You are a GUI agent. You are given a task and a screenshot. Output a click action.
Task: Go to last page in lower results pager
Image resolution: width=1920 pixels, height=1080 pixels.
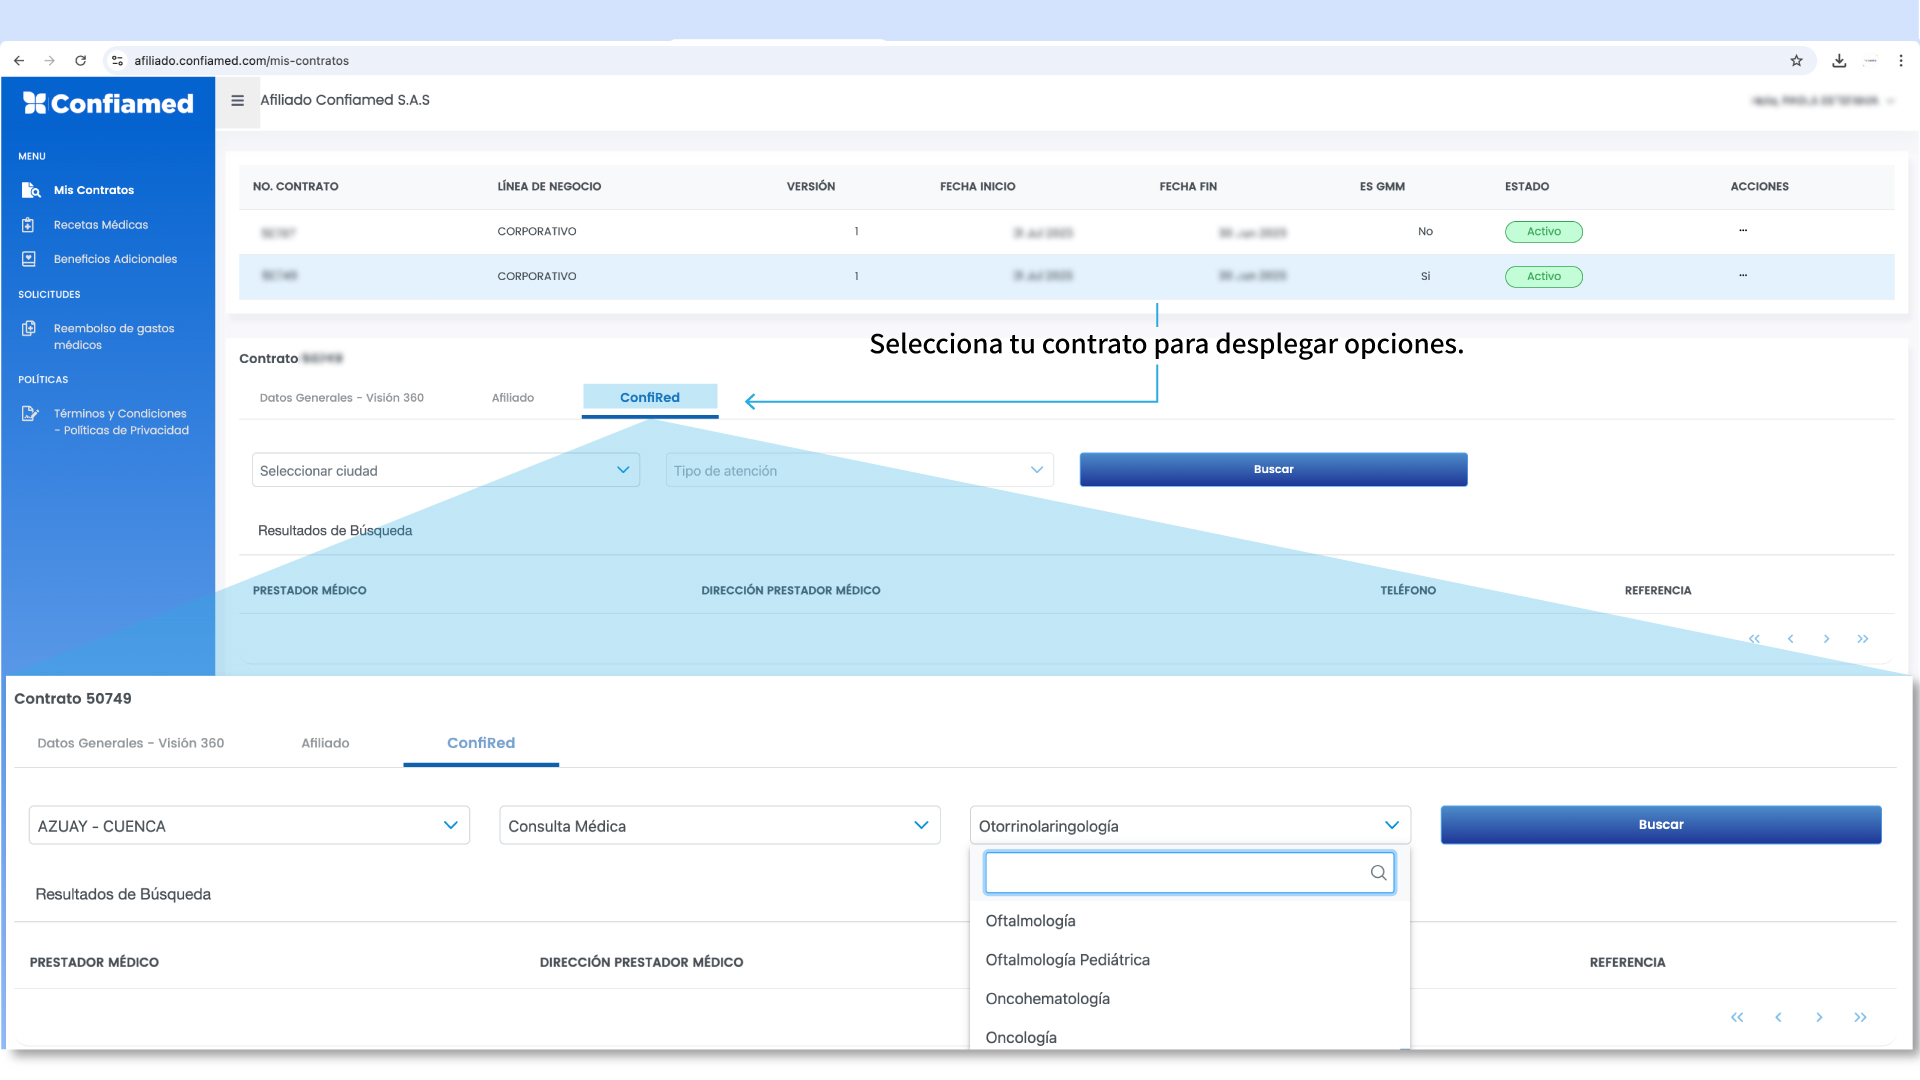pos(1860,1017)
